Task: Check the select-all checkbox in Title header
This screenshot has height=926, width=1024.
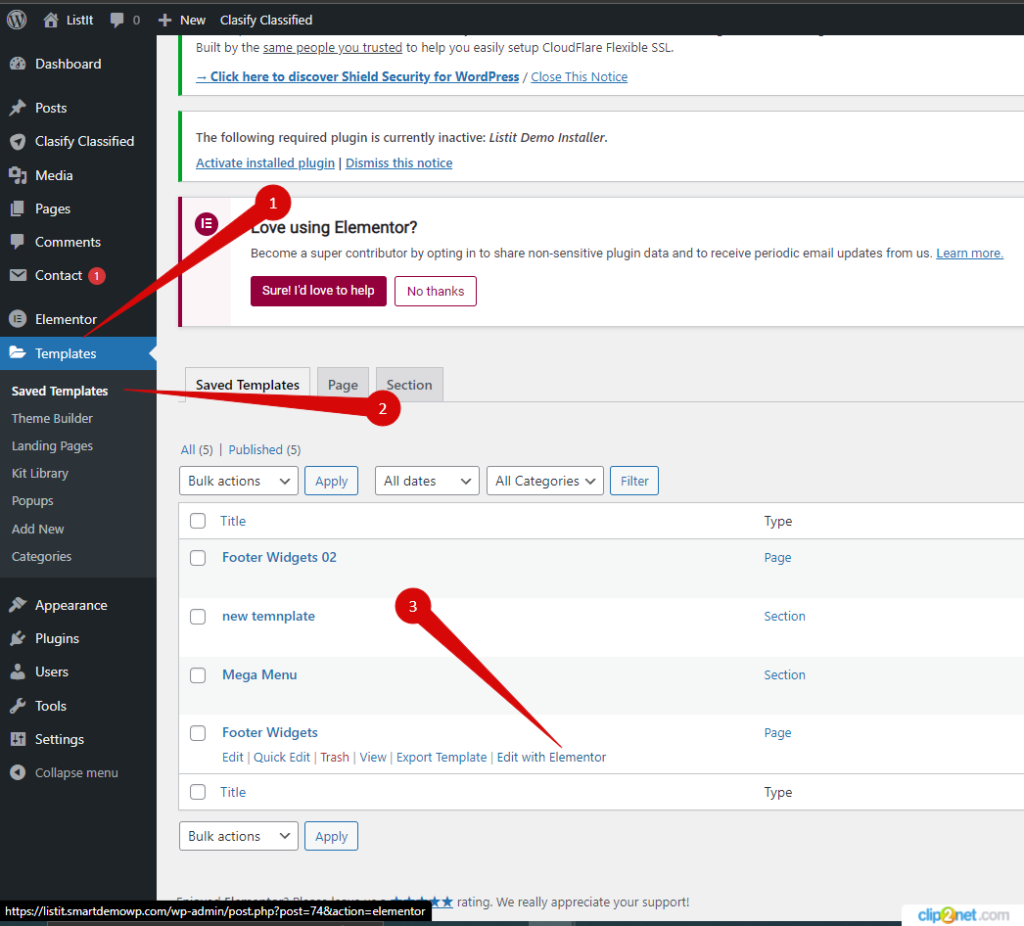Action: tap(197, 521)
